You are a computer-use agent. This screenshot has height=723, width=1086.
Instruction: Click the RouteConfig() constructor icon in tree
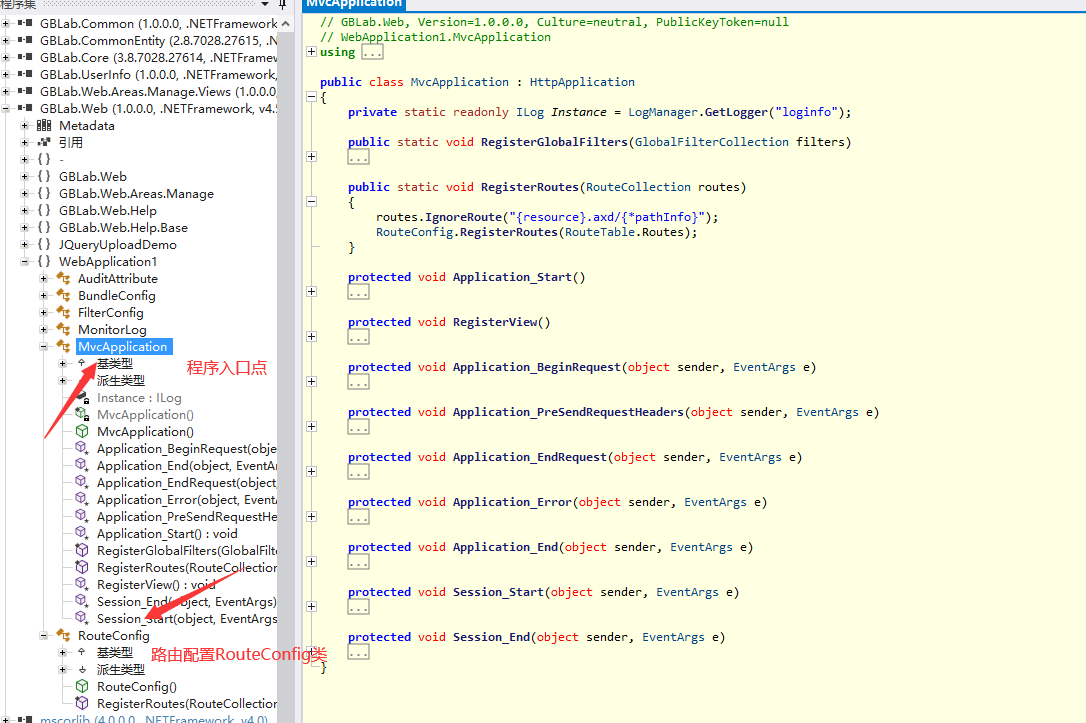click(x=82, y=687)
